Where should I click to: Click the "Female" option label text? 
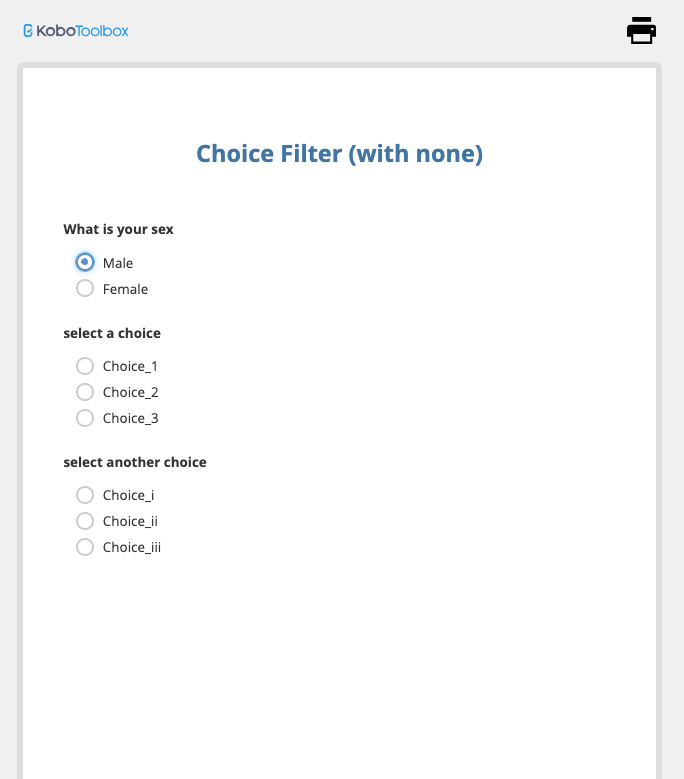pos(125,289)
